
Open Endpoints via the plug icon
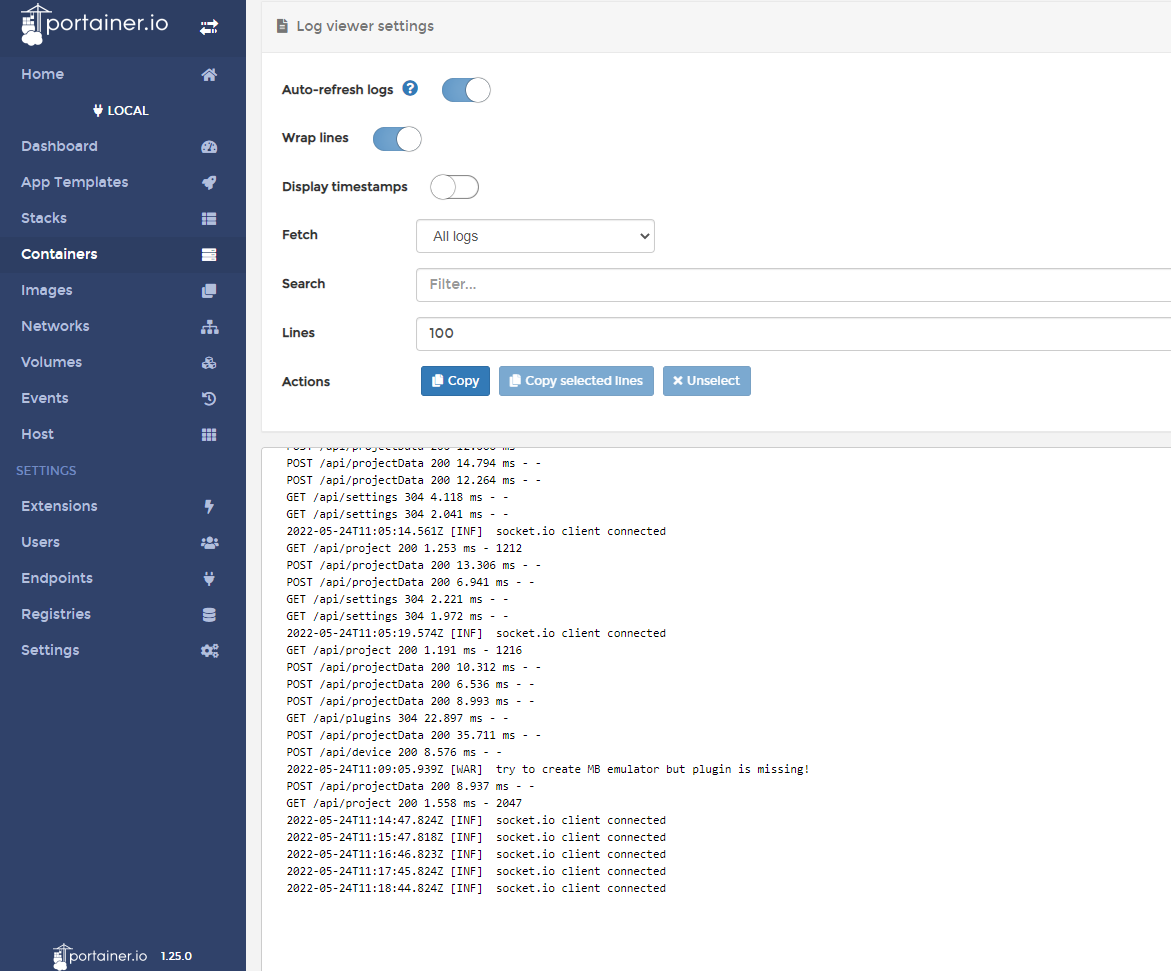[208, 578]
